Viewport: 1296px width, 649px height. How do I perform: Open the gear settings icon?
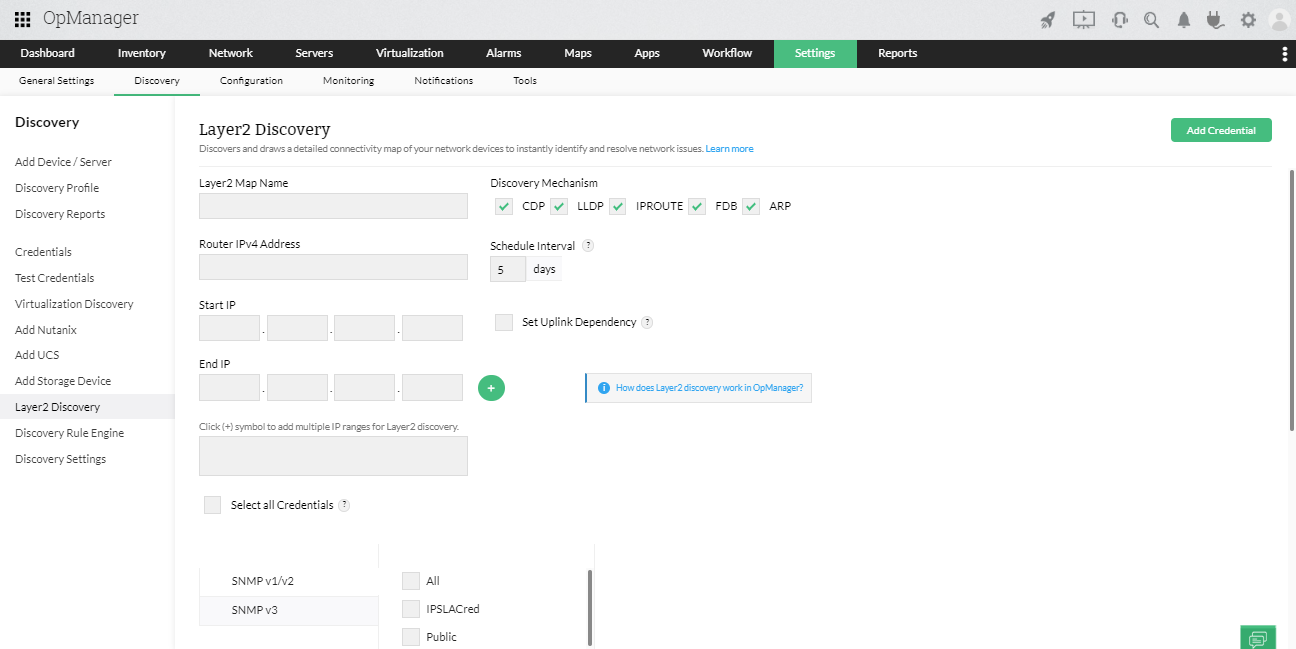(x=1248, y=19)
